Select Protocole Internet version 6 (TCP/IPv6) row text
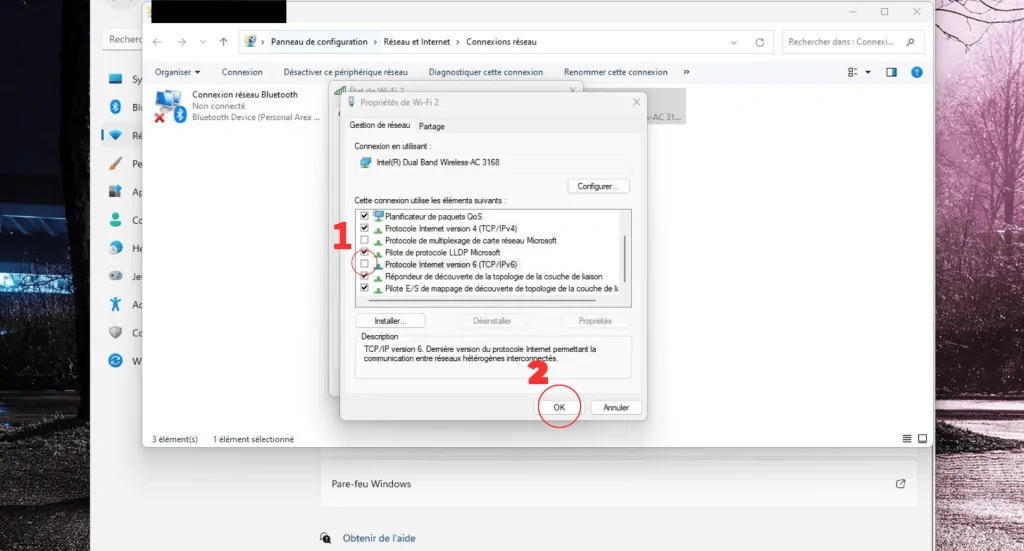Image resolution: width=1024 pixels, height=551 pixels. 451,264
